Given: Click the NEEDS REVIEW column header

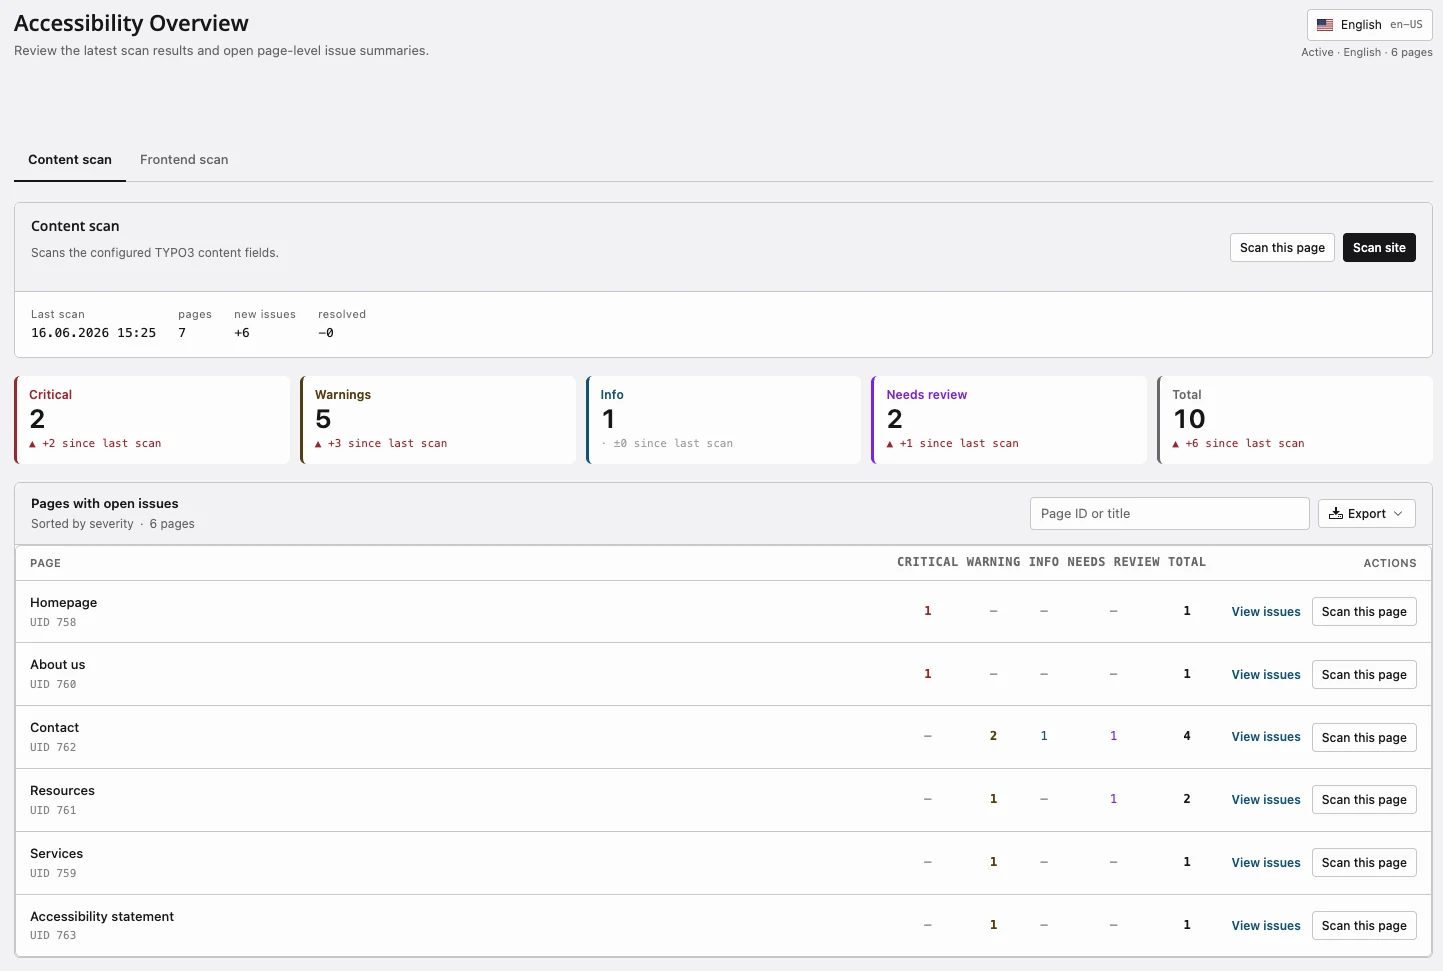Looking at the screenshot, I should click(x=1113, y=563).
